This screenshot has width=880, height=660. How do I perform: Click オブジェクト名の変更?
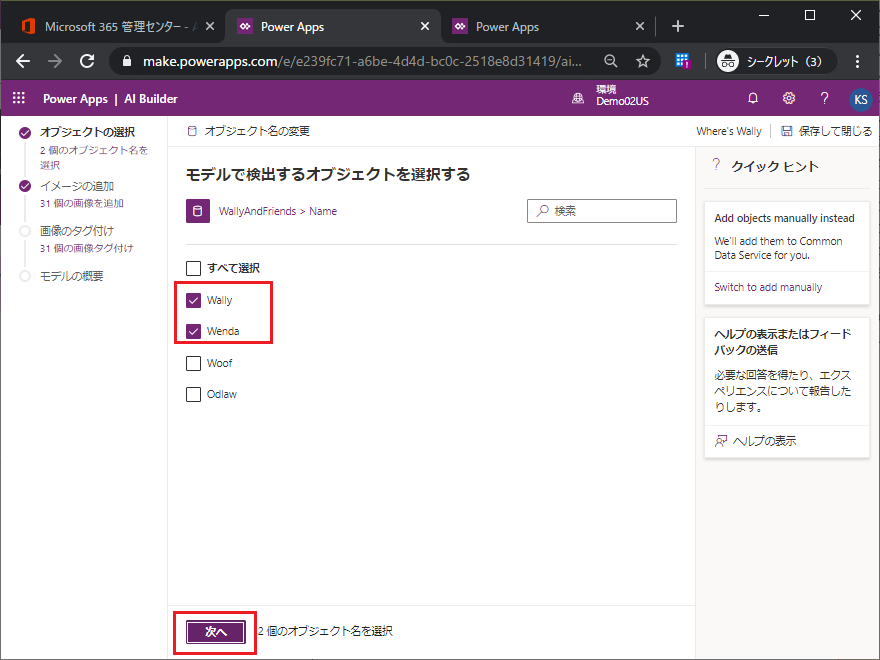click(248, 131)
